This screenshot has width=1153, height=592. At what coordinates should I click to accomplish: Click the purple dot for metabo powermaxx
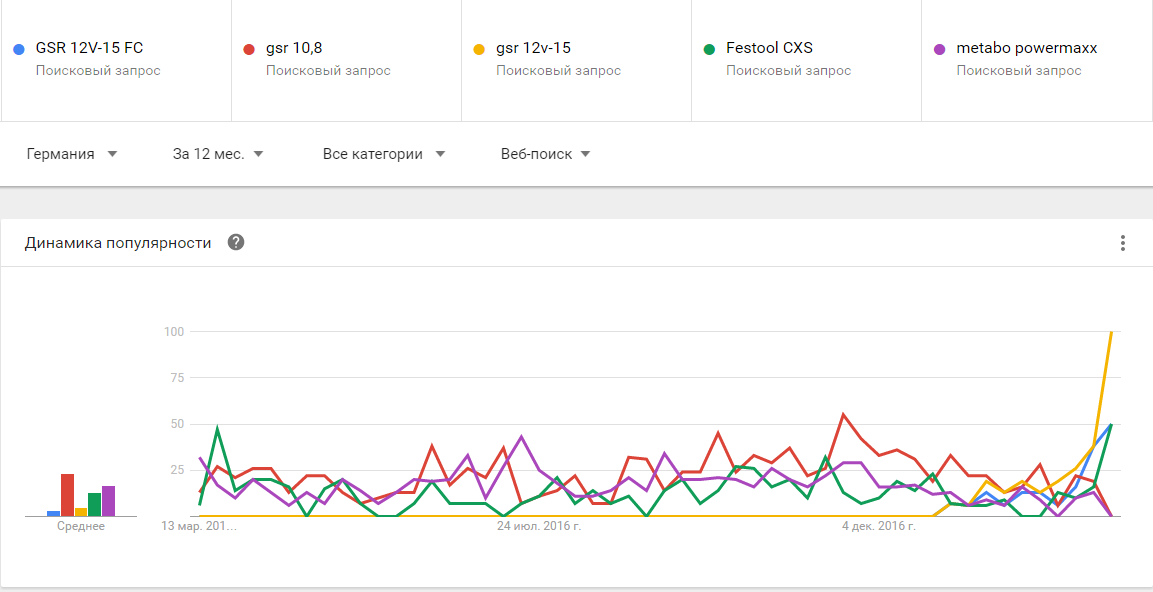point(940,49)
